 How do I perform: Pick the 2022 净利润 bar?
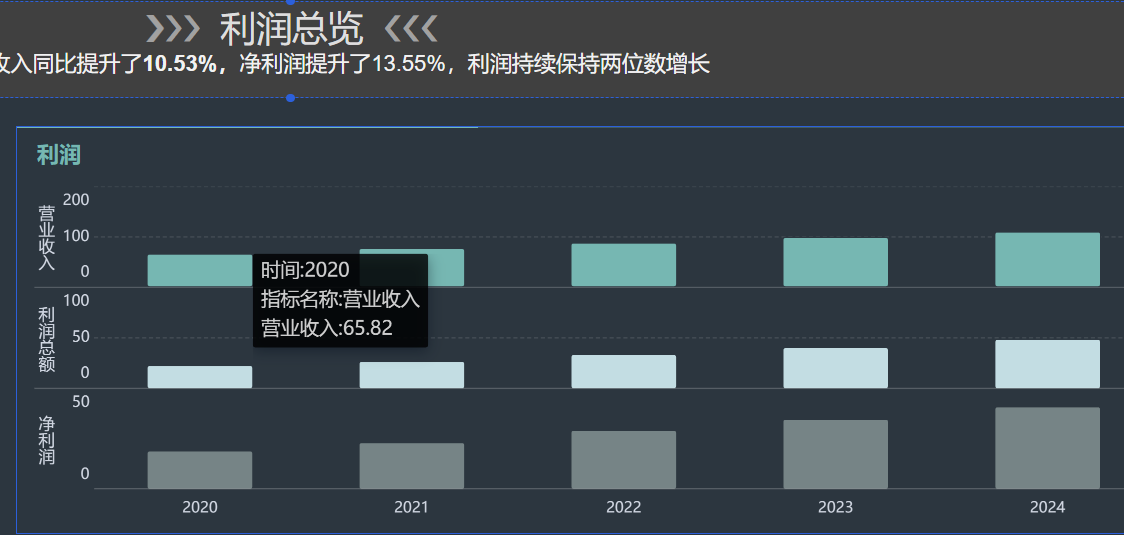tap(624, 460)
